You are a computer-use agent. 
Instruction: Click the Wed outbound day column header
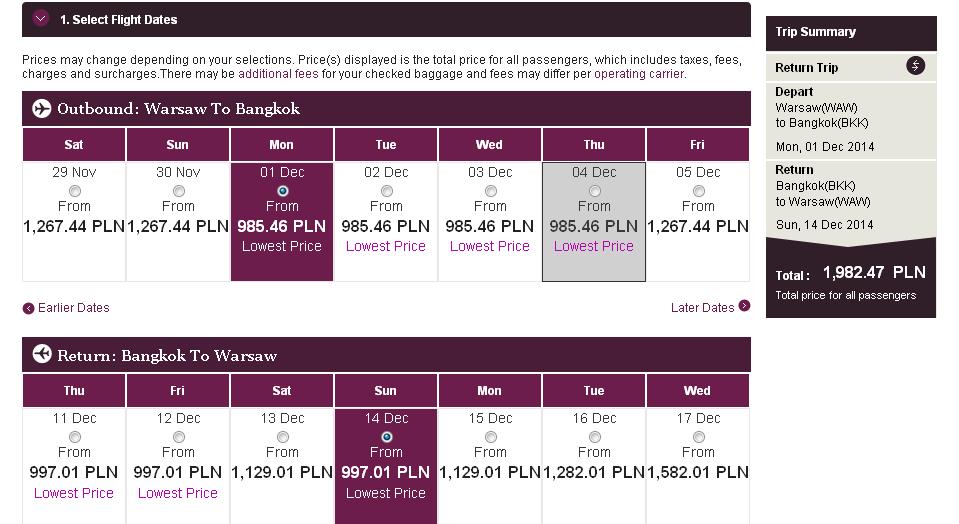(489, 145)
